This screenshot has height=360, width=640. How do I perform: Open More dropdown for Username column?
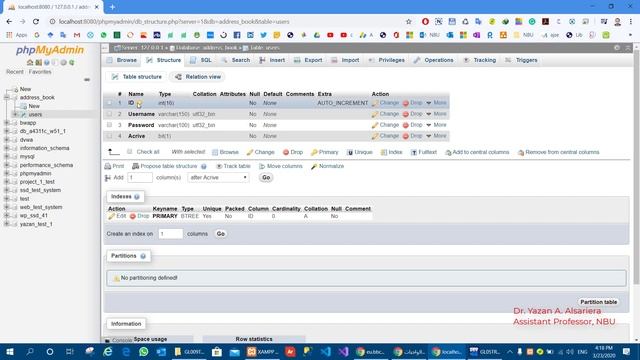(436, 114)
